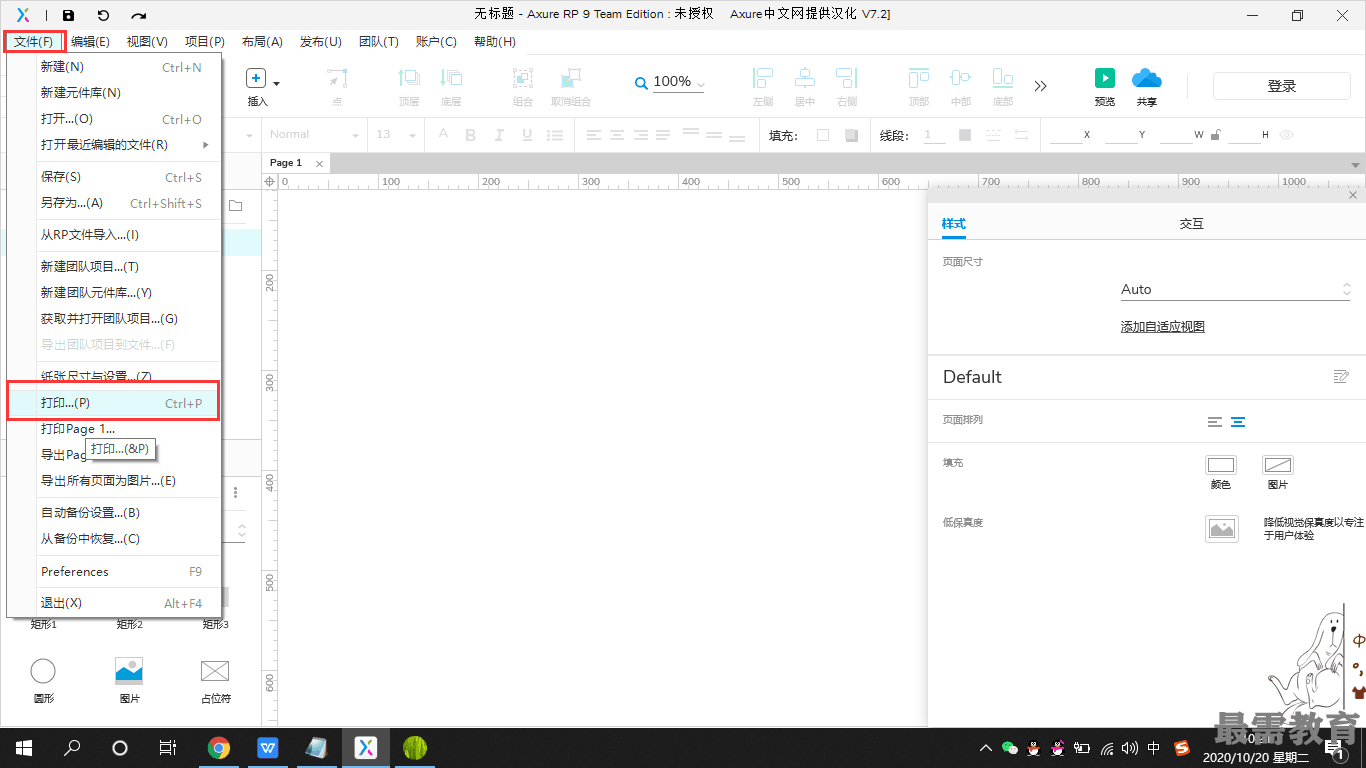This screenshot has width=1366, height=768.
Task: Click the 左侧 (Align Left) icon
Action: [763, 79]
